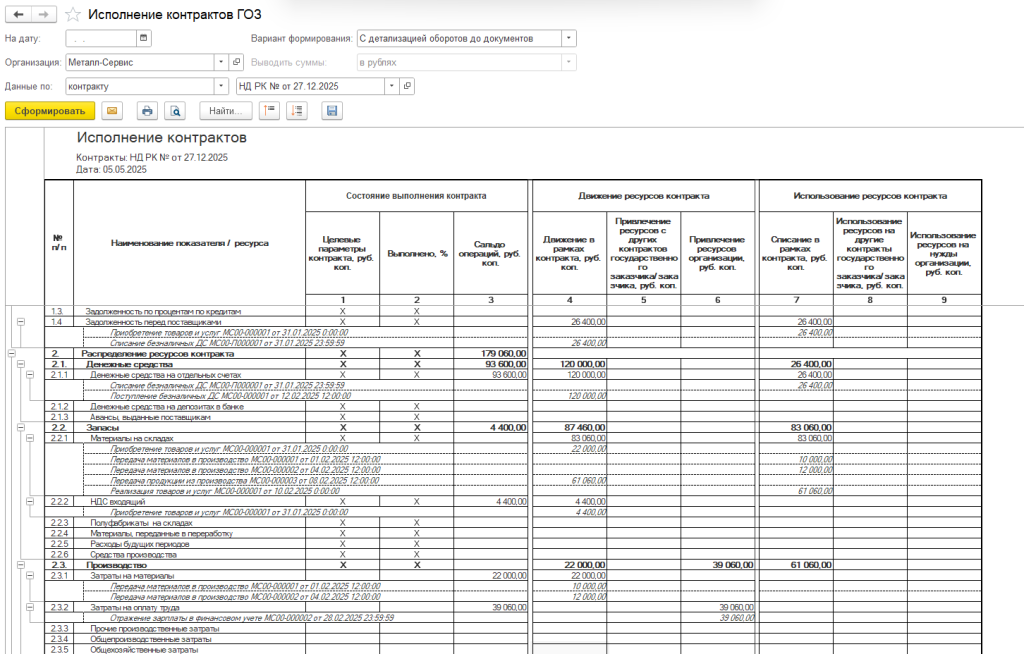Collapse group 2.3 Производство
Screen dimensions: 1024x654
click(x=21, y=565)
